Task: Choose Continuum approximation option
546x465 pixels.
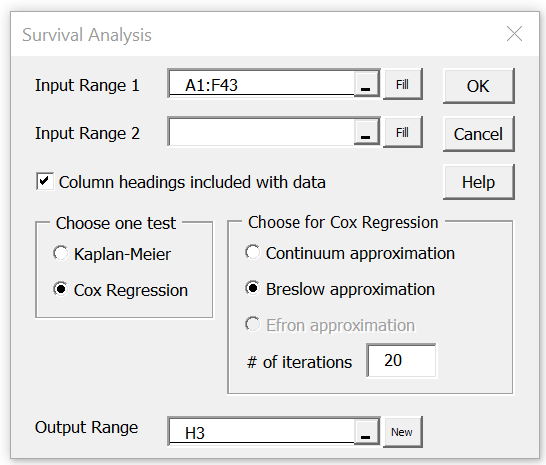Action: [253, 252]
